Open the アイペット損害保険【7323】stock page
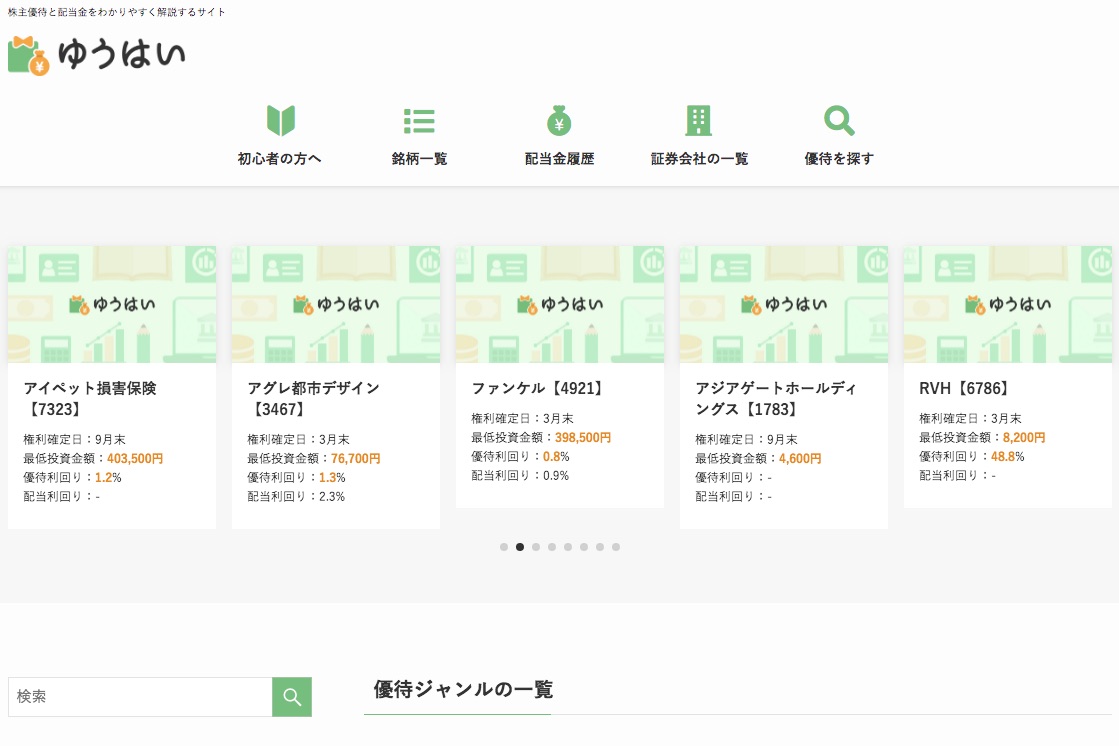 click(88, 398)
